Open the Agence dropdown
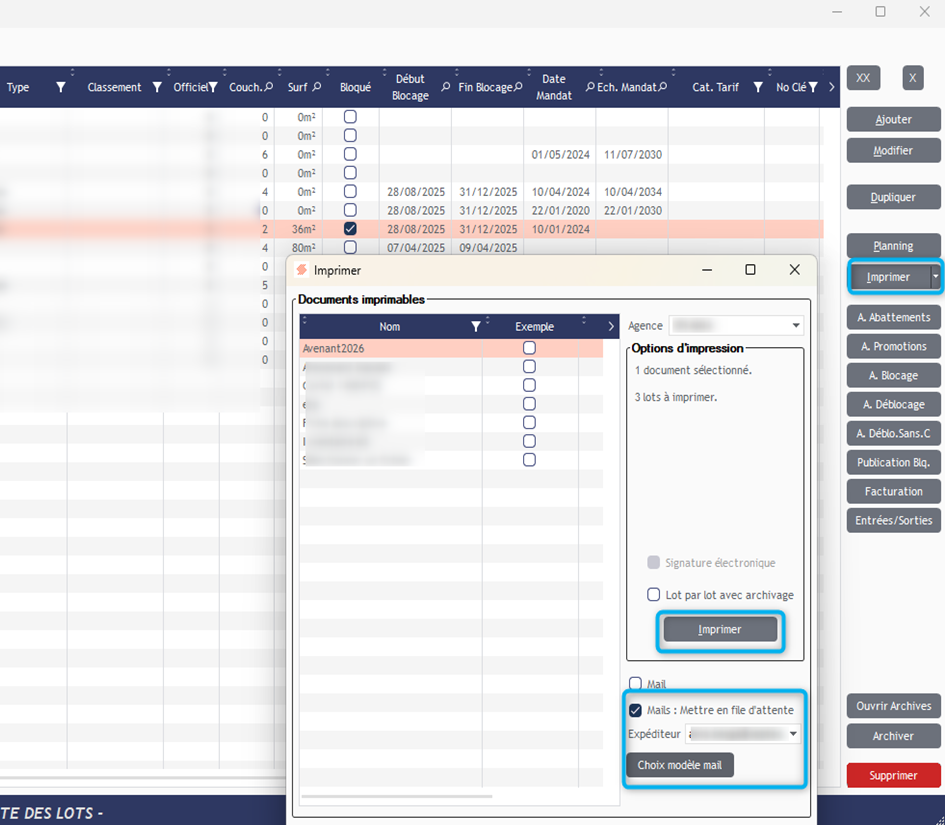 [796, 326]
